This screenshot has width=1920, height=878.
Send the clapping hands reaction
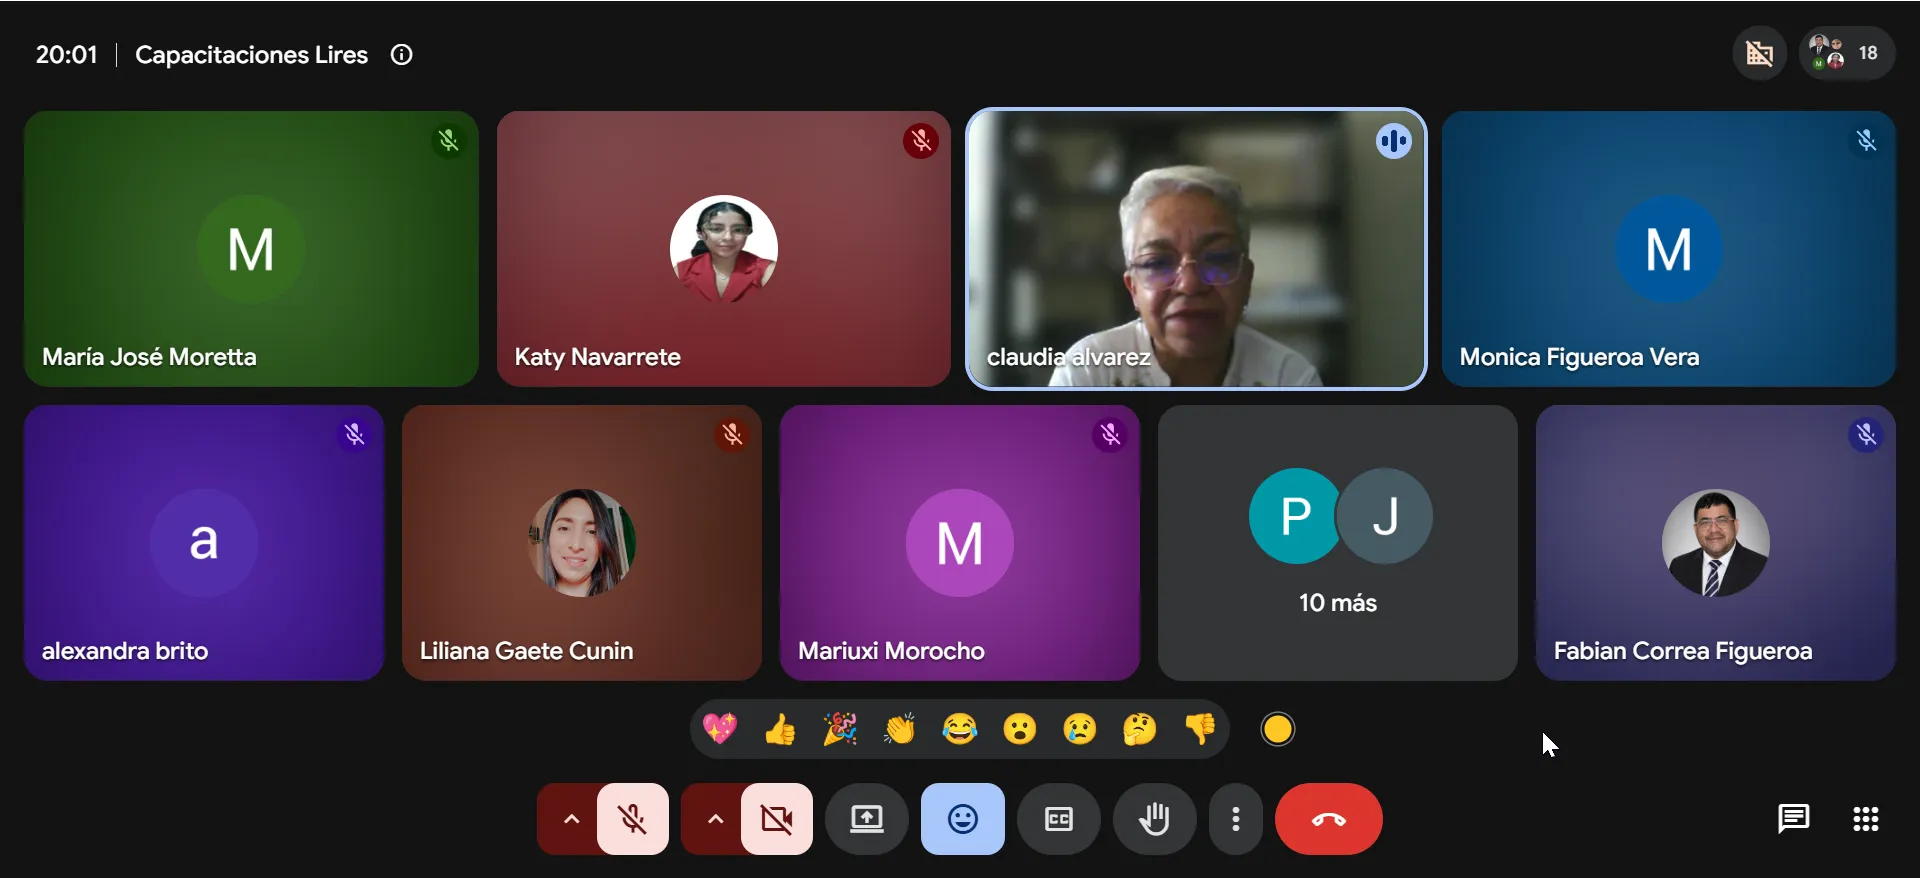tap(900, 729)
